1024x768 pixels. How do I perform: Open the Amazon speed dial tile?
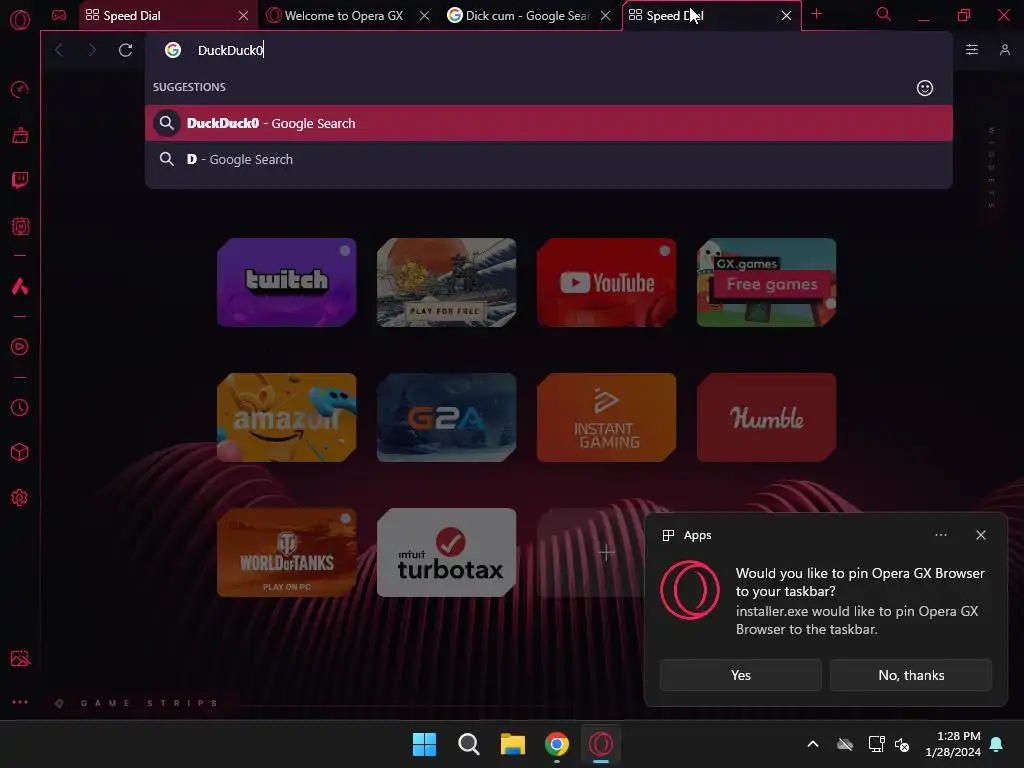287,417
